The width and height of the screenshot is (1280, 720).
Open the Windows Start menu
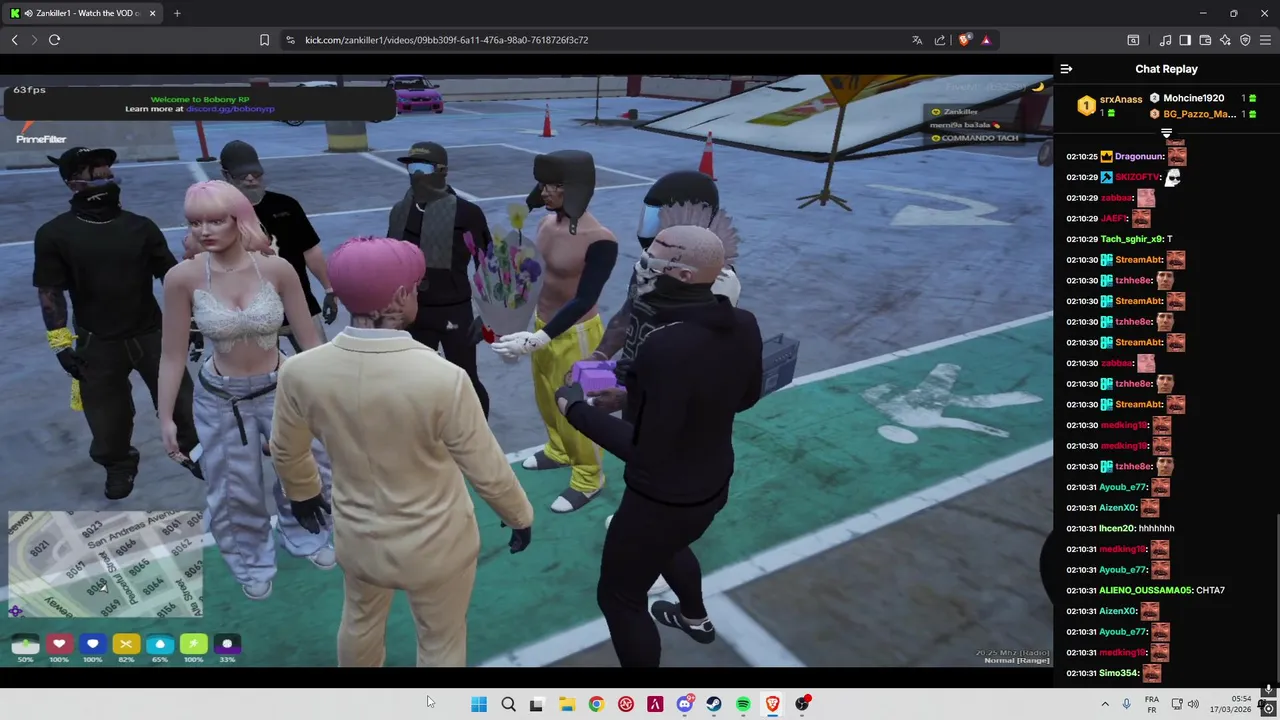[479, 704]
